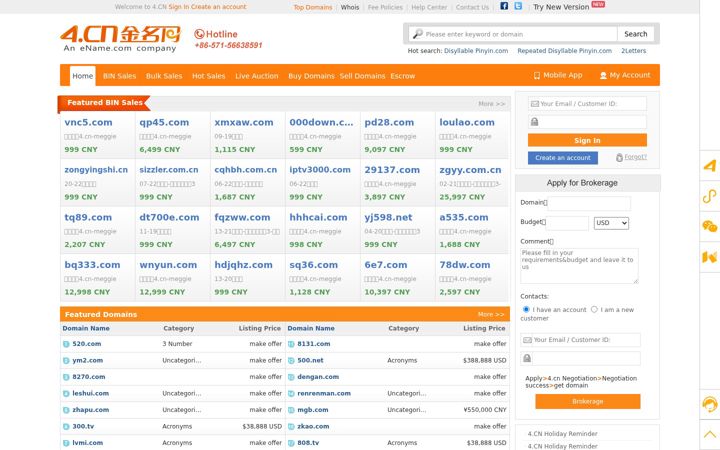Click the lock icon next to Forgot
The width and height of the screenshot is (720, 450).
(619, 158)
